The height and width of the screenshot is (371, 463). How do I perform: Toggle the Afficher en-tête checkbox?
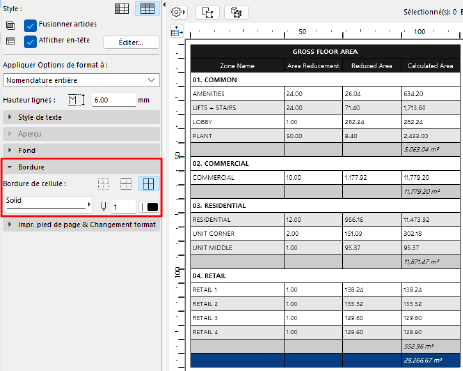point(30,42)
